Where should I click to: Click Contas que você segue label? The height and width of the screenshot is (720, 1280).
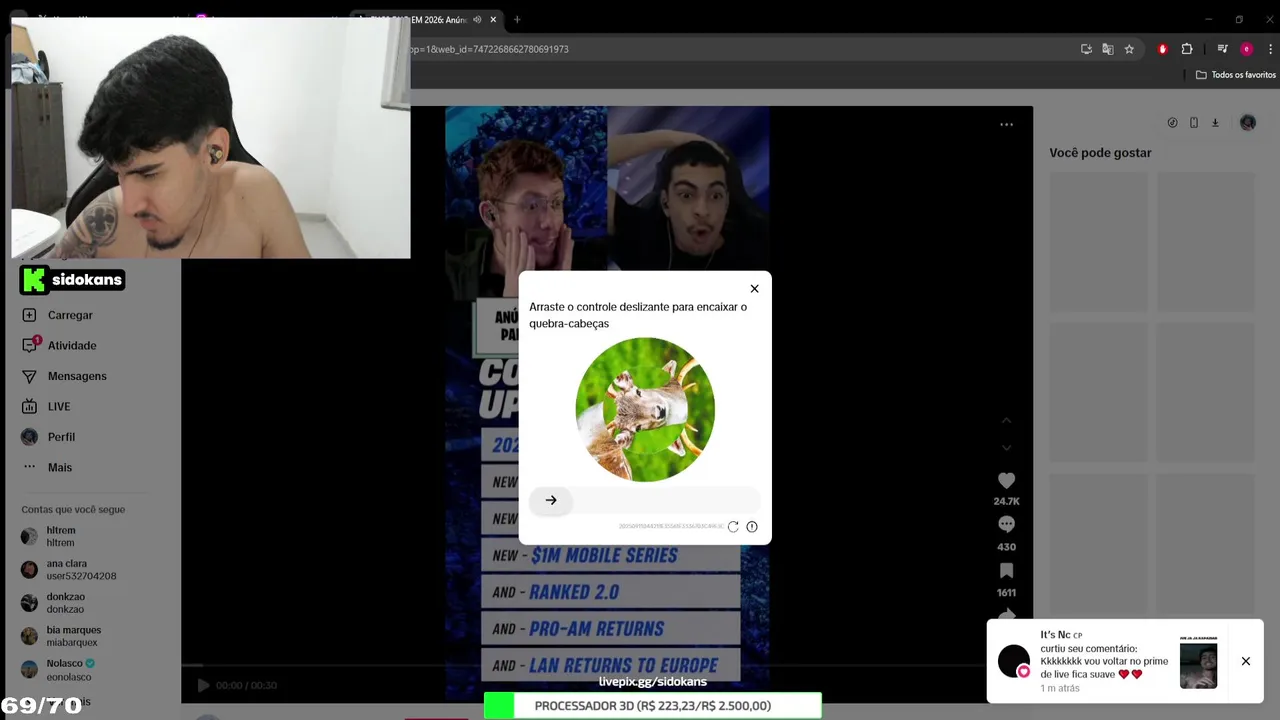point(73,509)
